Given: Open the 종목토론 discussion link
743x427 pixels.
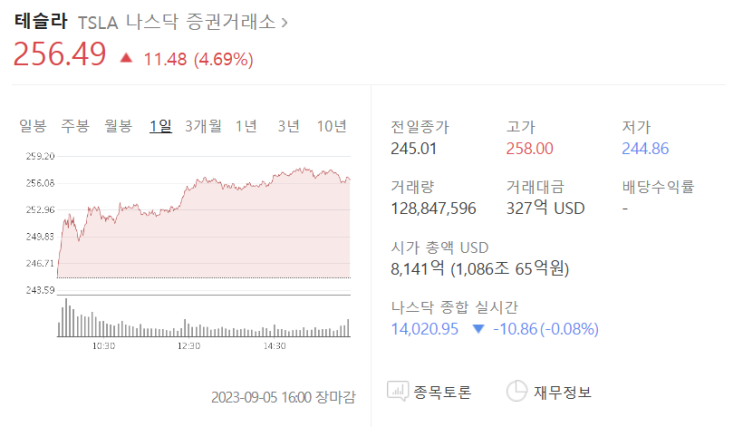Looking at the screenshot, I should 442,392.
